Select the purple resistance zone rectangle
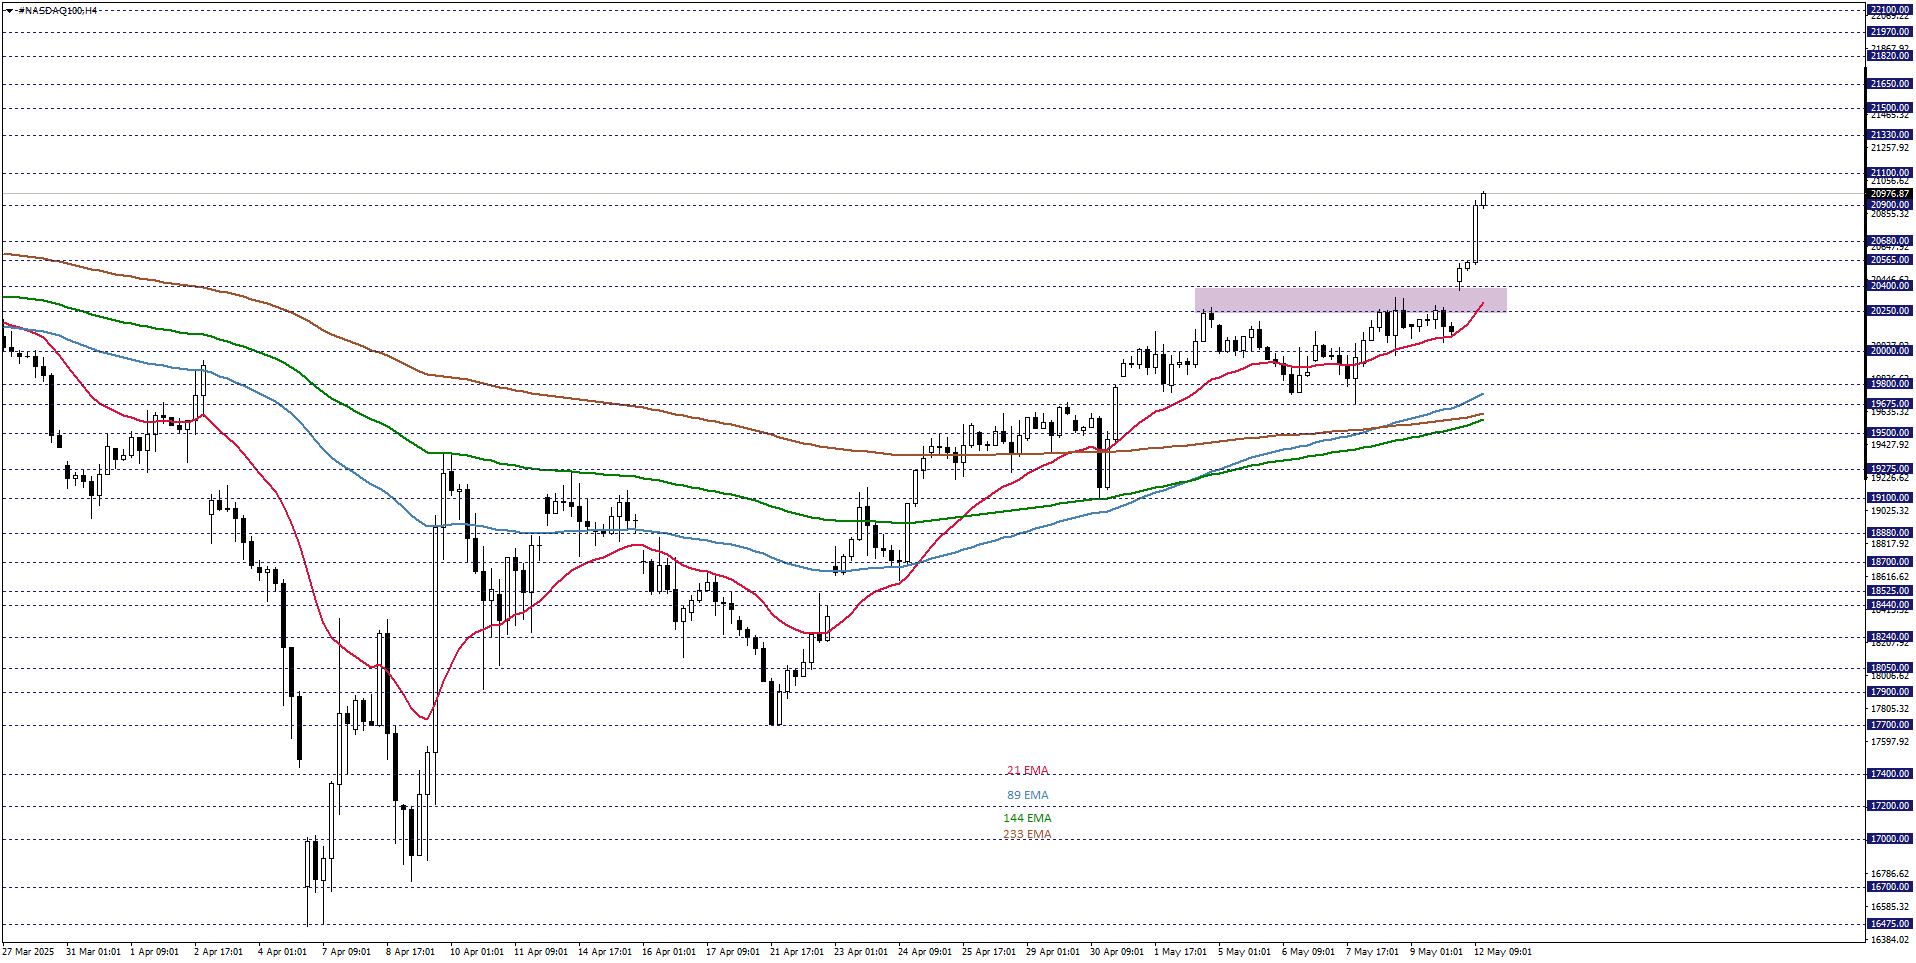This screenshot has height=963, width=1916. coord(1350,299)
